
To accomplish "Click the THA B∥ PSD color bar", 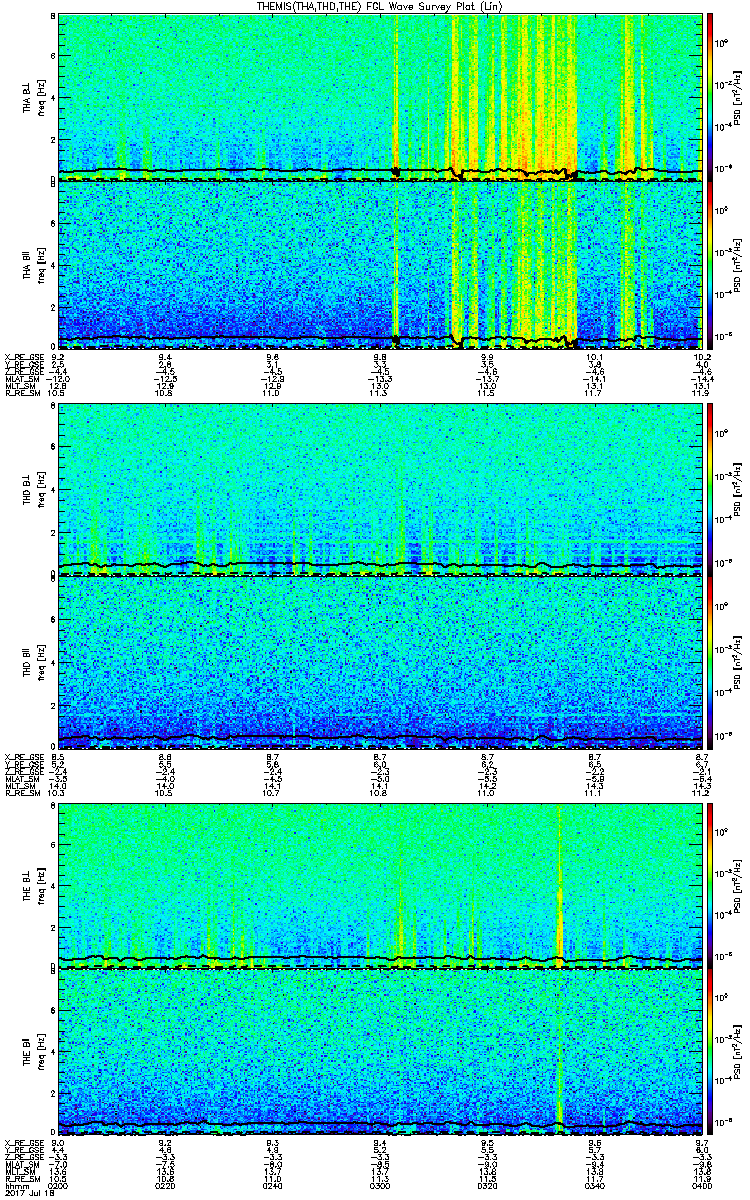I will (x=710, y=265).
